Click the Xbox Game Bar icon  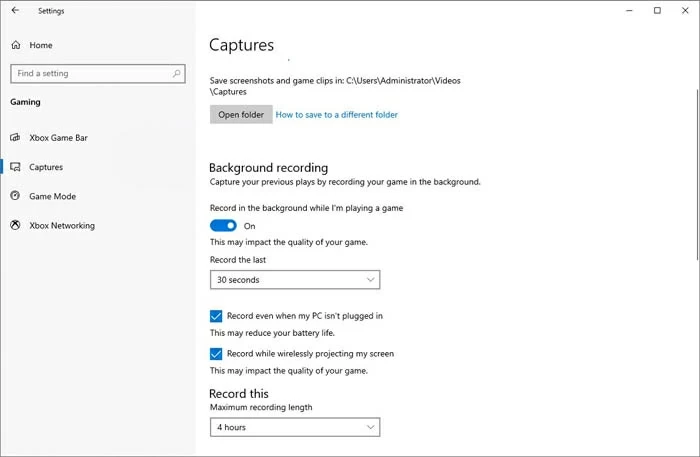pos(16,138)
